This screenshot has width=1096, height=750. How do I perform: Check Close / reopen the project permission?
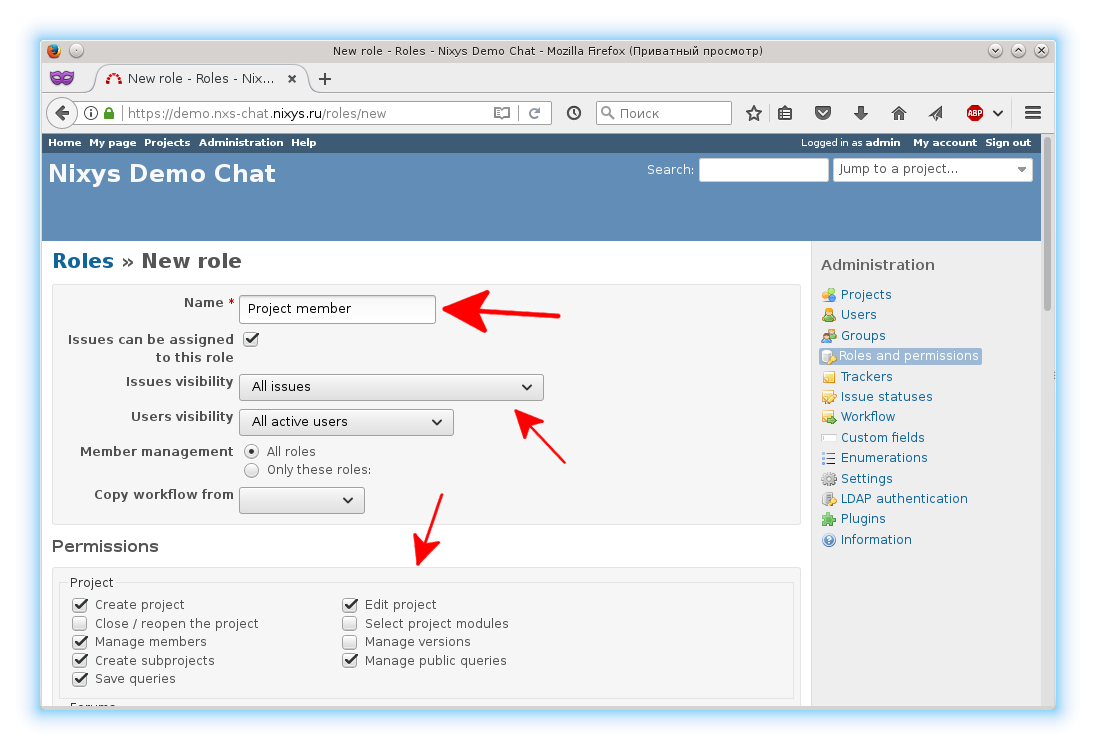[x=80, y=623]
